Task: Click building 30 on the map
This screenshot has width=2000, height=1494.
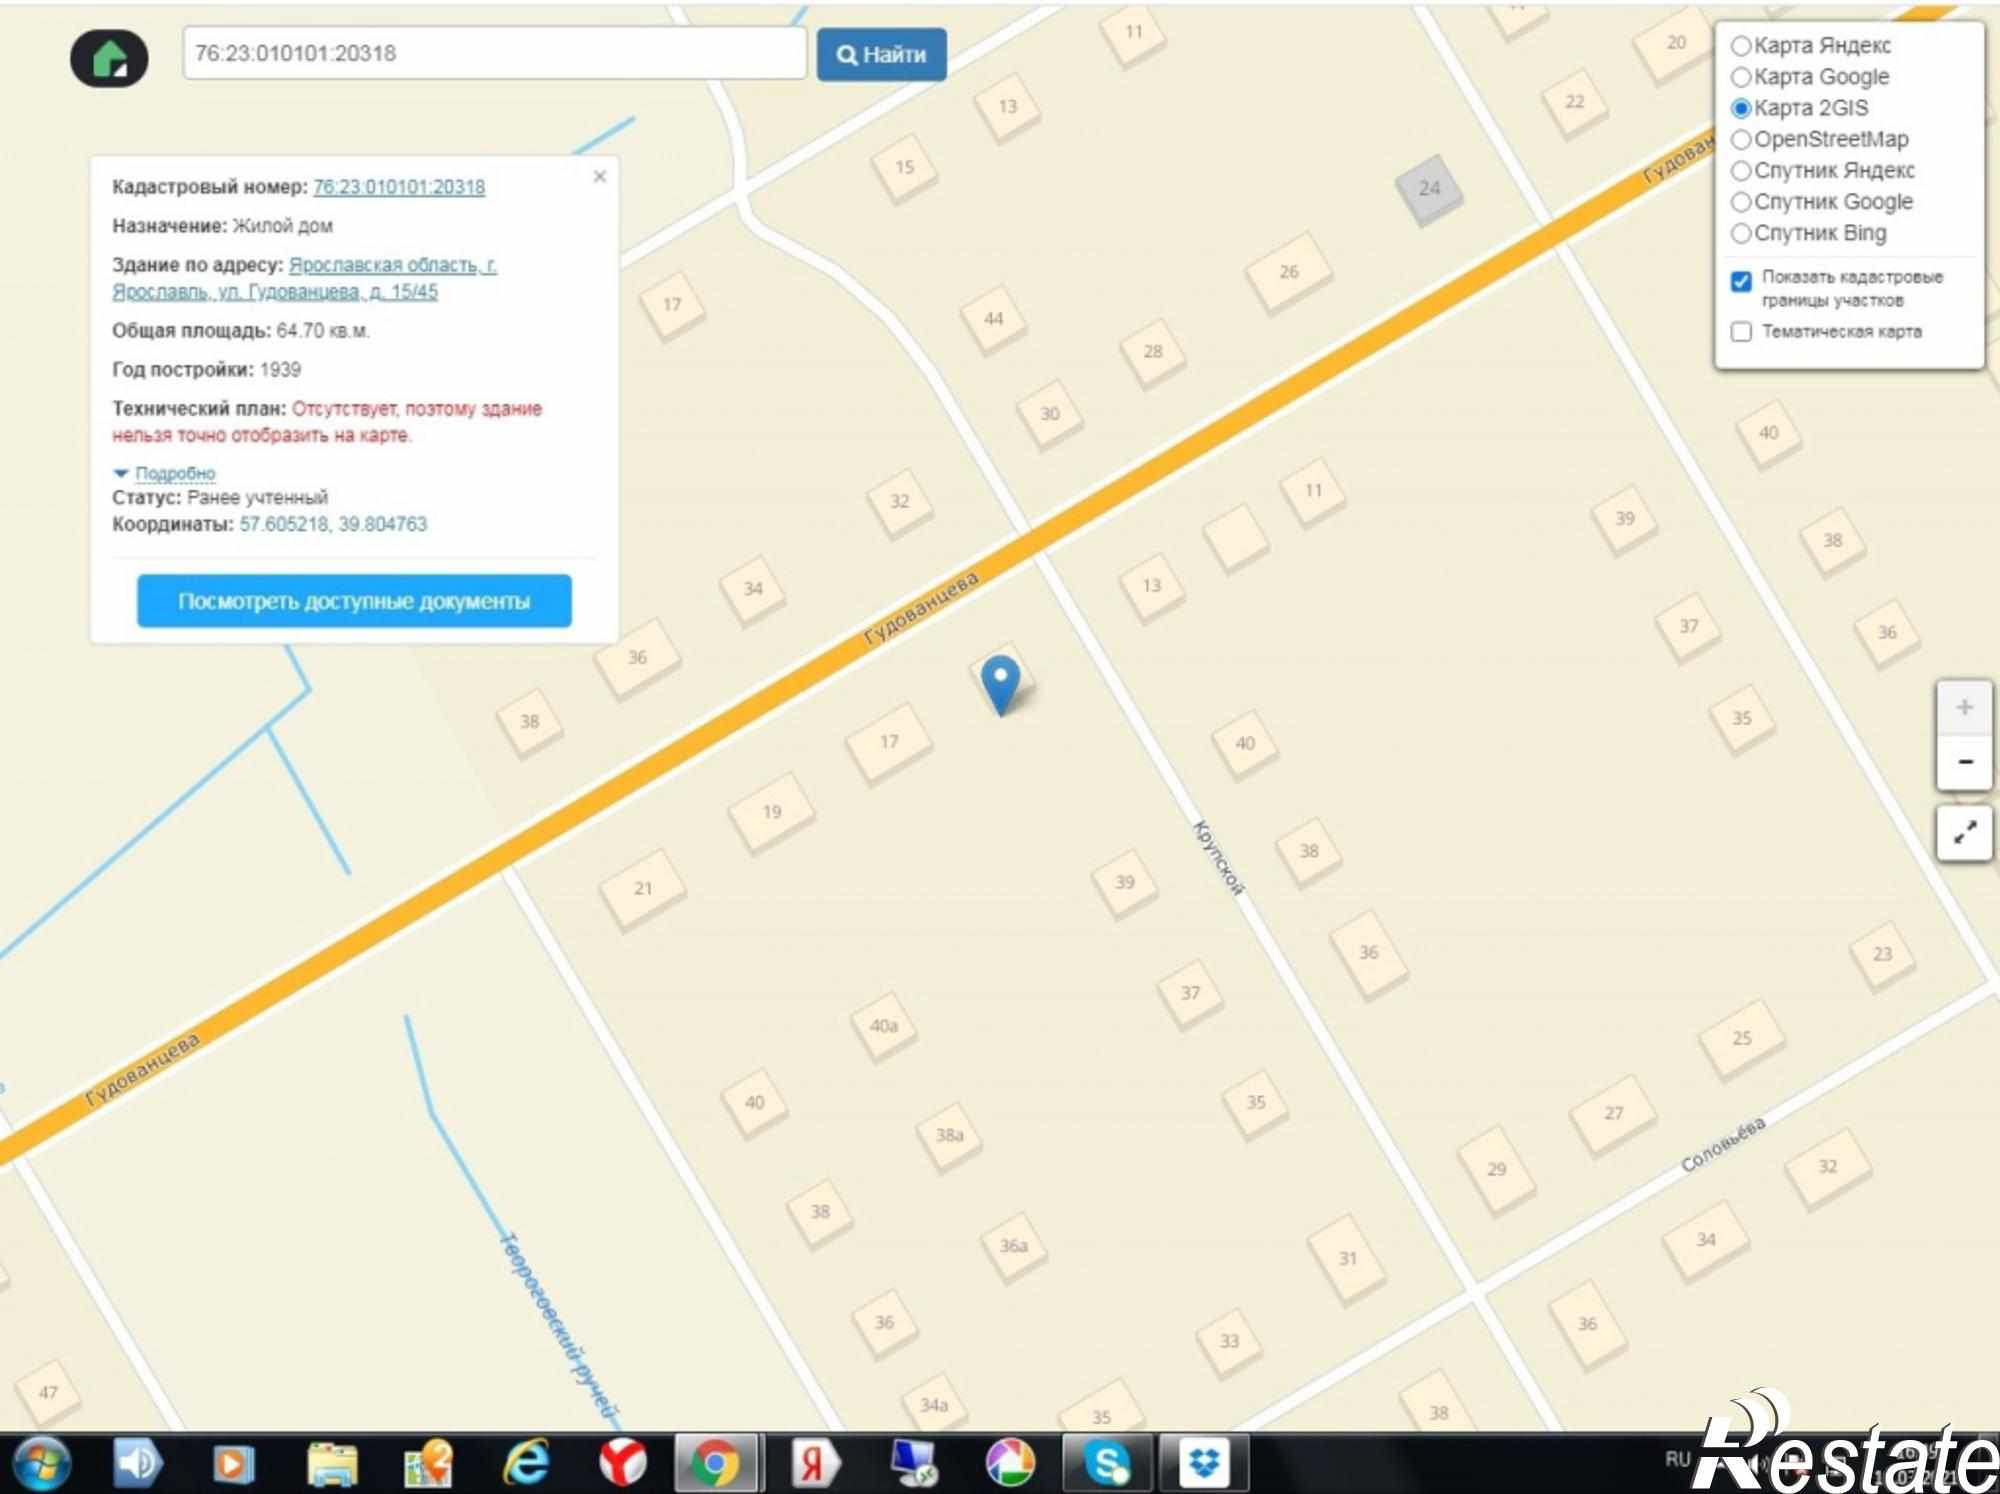Action: [1049, 414]
